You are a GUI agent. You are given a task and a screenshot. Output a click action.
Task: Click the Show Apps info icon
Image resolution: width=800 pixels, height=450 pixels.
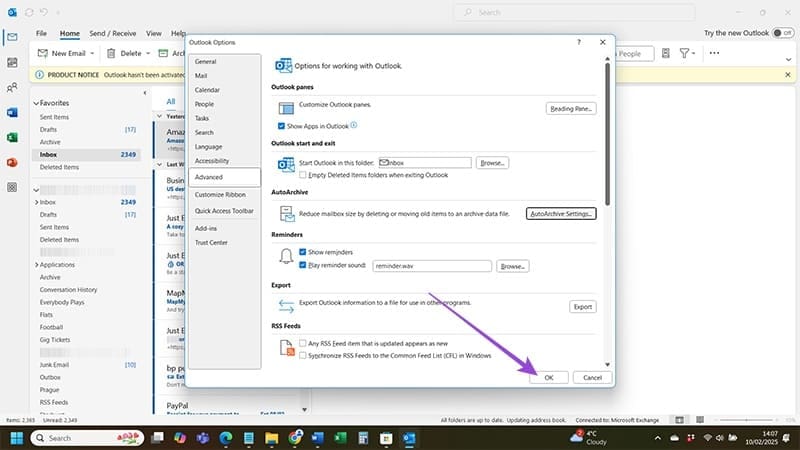click(354, 125)
